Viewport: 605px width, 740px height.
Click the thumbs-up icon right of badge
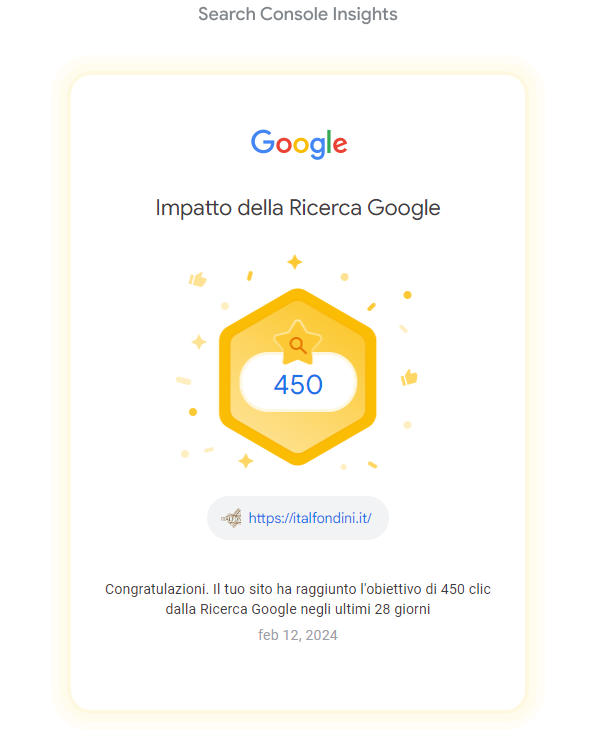click(x=409, y=378)
